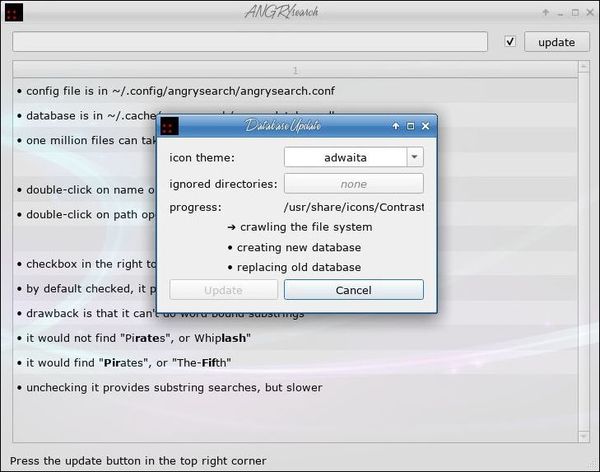
Task: Select the row 'it would find "Pirates", or "The-Fifth"'
Action: pos(295,363)
